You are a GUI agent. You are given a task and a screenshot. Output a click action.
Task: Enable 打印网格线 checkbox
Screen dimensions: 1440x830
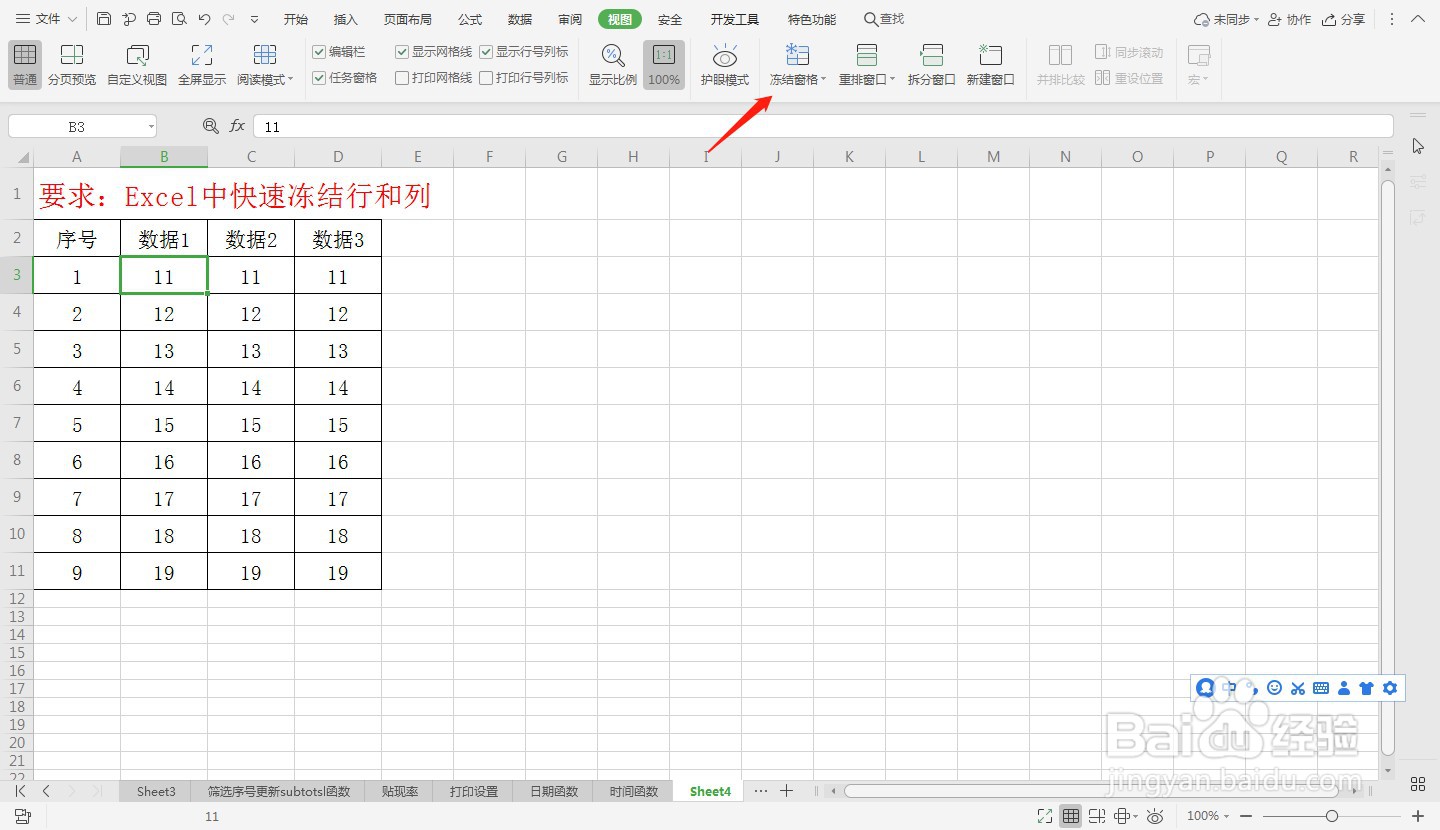pos(402,78)
